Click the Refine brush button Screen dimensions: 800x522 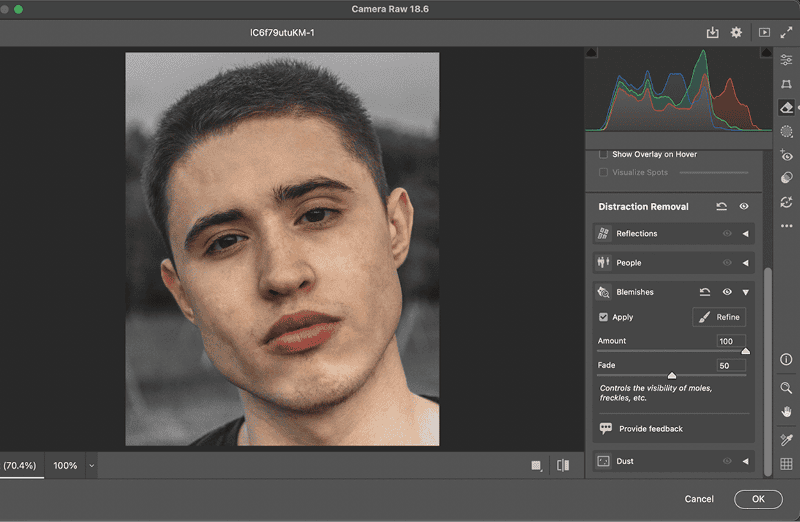click(719, 317)
